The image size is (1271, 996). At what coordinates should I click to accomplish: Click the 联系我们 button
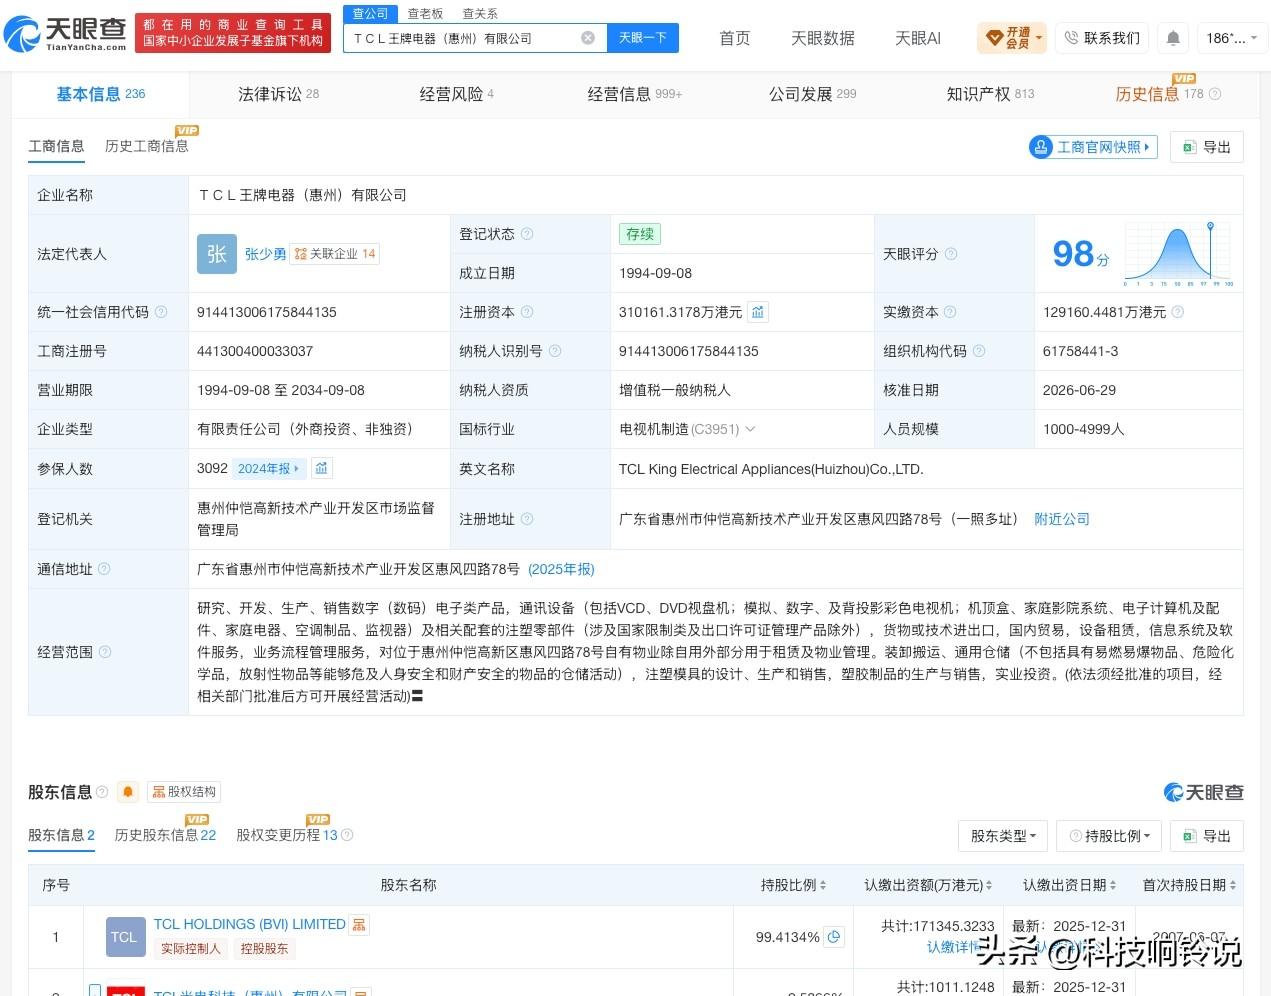point(1102,38)
